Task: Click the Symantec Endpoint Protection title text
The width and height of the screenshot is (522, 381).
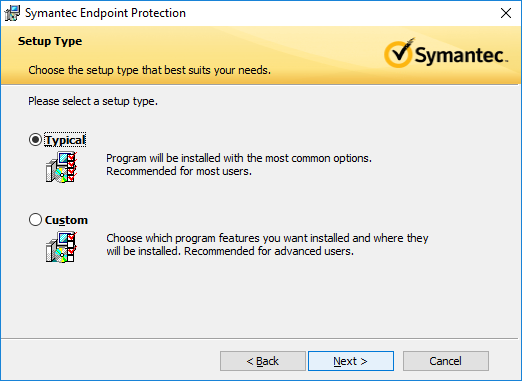Action: pyautogui.click(x=105, y=13)
